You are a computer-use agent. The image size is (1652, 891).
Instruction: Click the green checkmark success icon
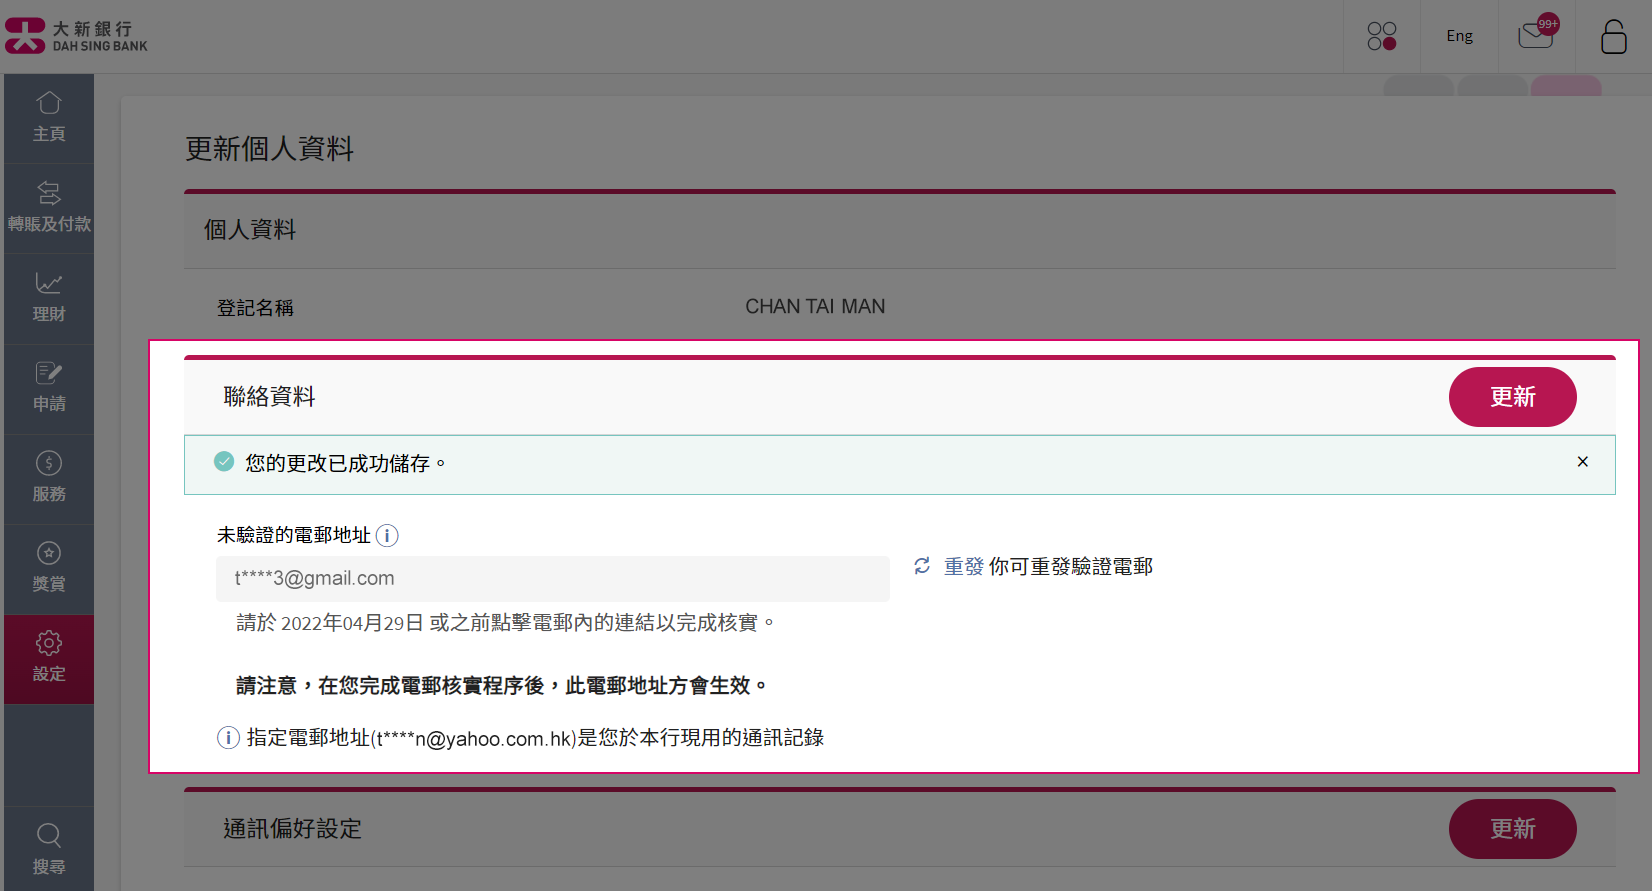(224, 461)
